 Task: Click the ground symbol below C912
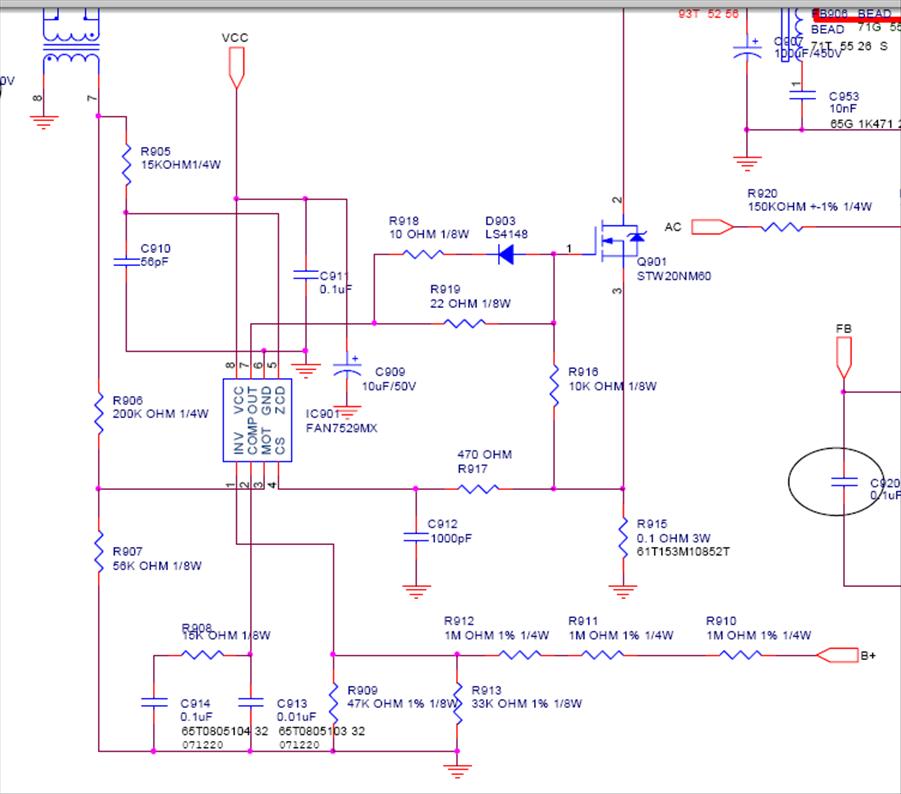tap(416, 591)
